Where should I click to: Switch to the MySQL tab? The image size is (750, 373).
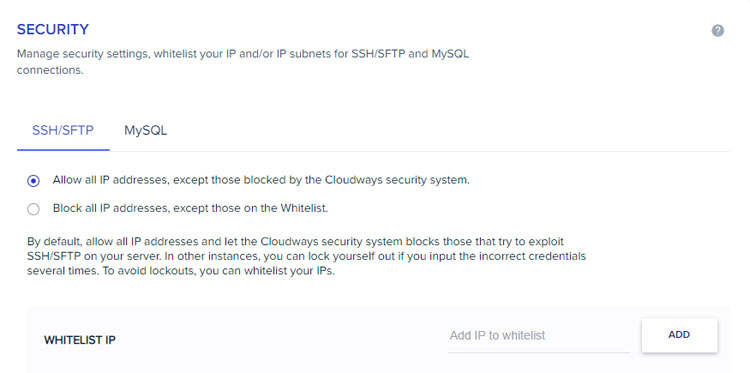[x=145, y=131]
